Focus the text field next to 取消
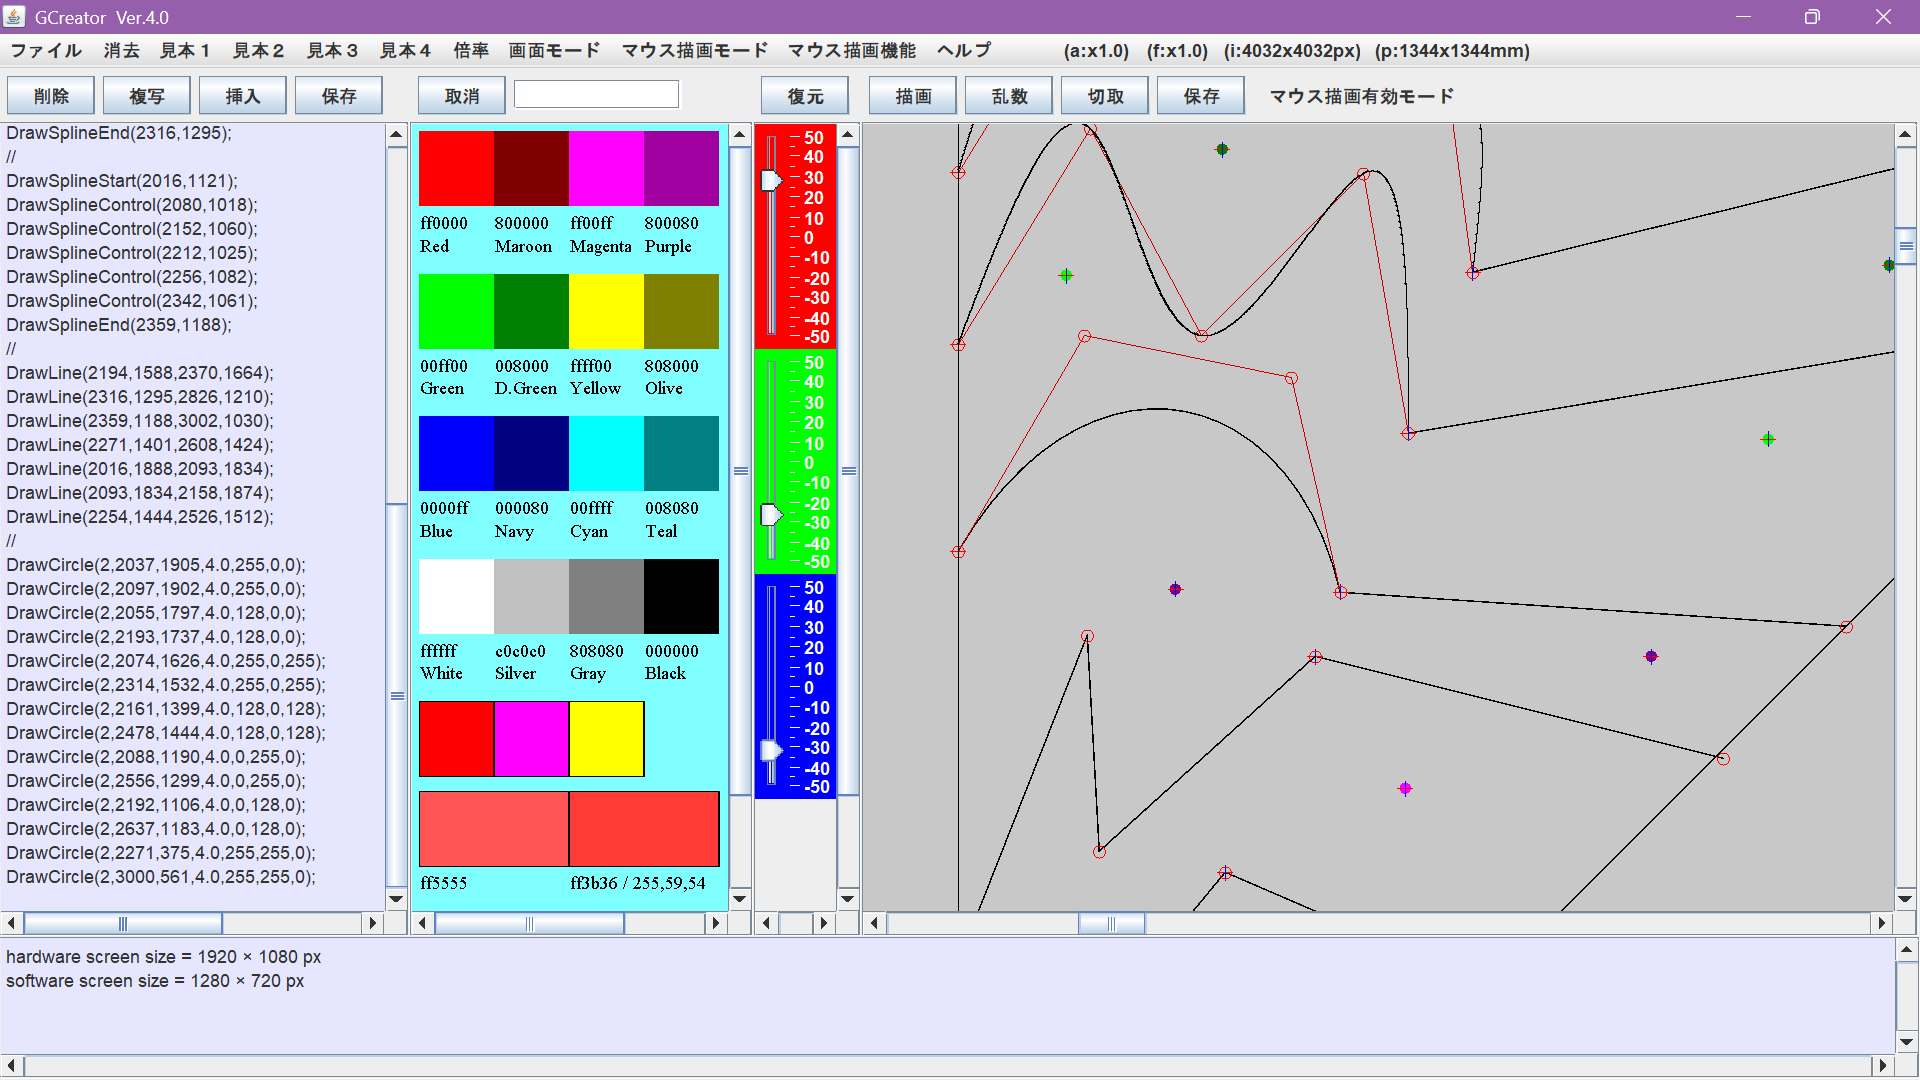This screenshot has width=1920, height=1080. [x=596, y=95]
